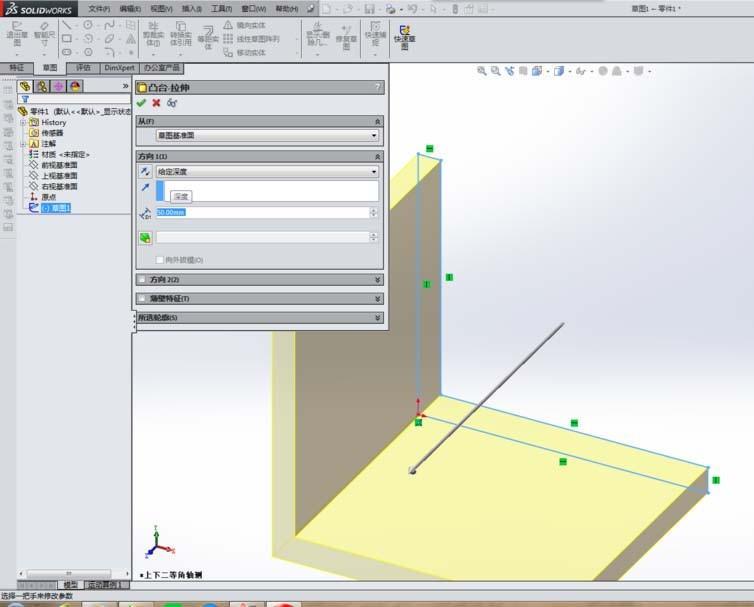This screenshot has height=607, width=754.
Task: Select the Line sketch tool
Action: point(67,25)
